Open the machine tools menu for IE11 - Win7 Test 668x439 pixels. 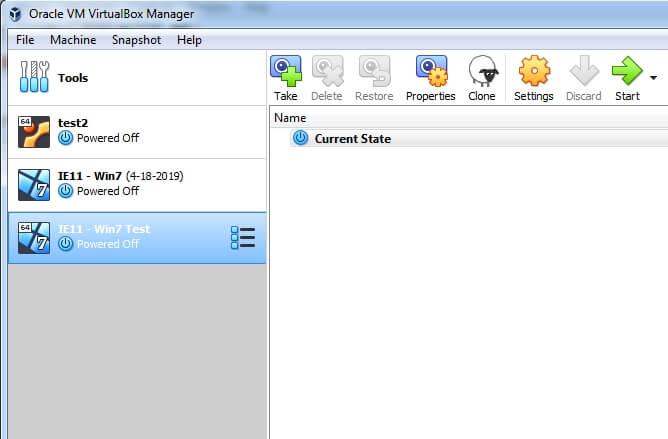(x=243, y=237)
